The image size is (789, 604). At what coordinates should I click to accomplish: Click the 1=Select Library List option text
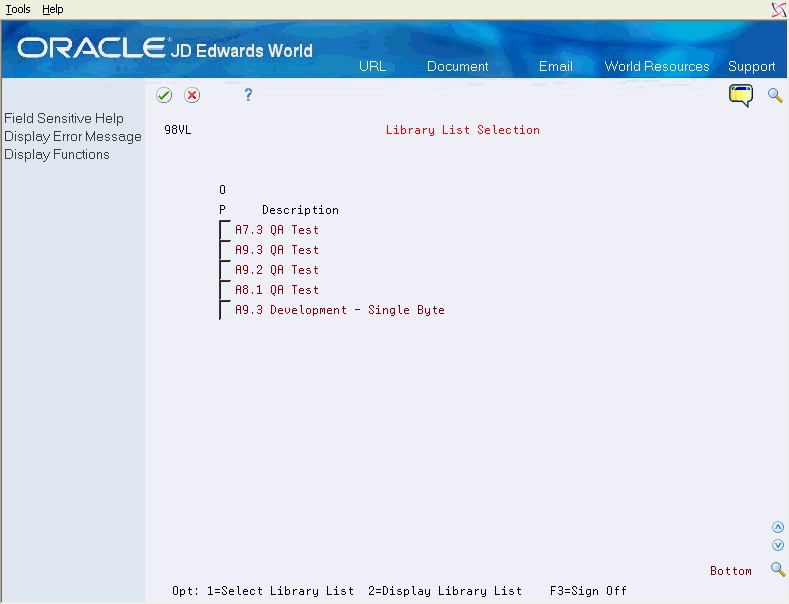point(280,591)
